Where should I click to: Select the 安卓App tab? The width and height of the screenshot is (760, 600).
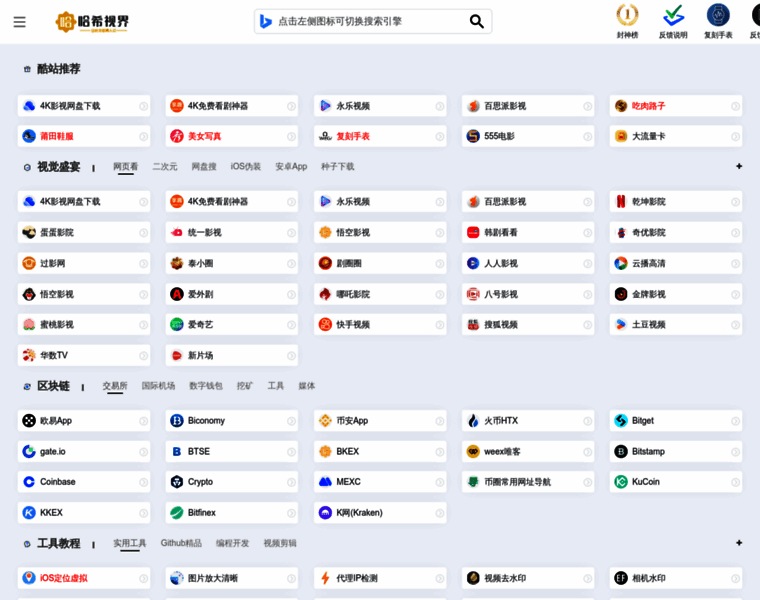pyautogui.click(x=291, y=167)
